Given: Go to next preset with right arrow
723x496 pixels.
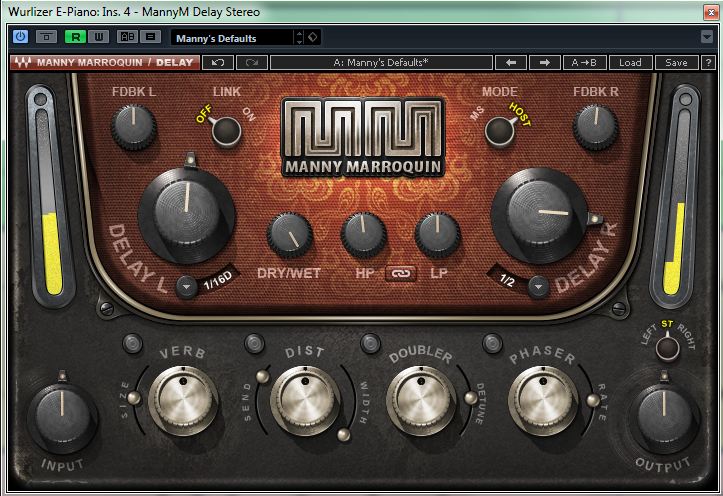Looking at the screenshot, I should (x=545, y=63).
